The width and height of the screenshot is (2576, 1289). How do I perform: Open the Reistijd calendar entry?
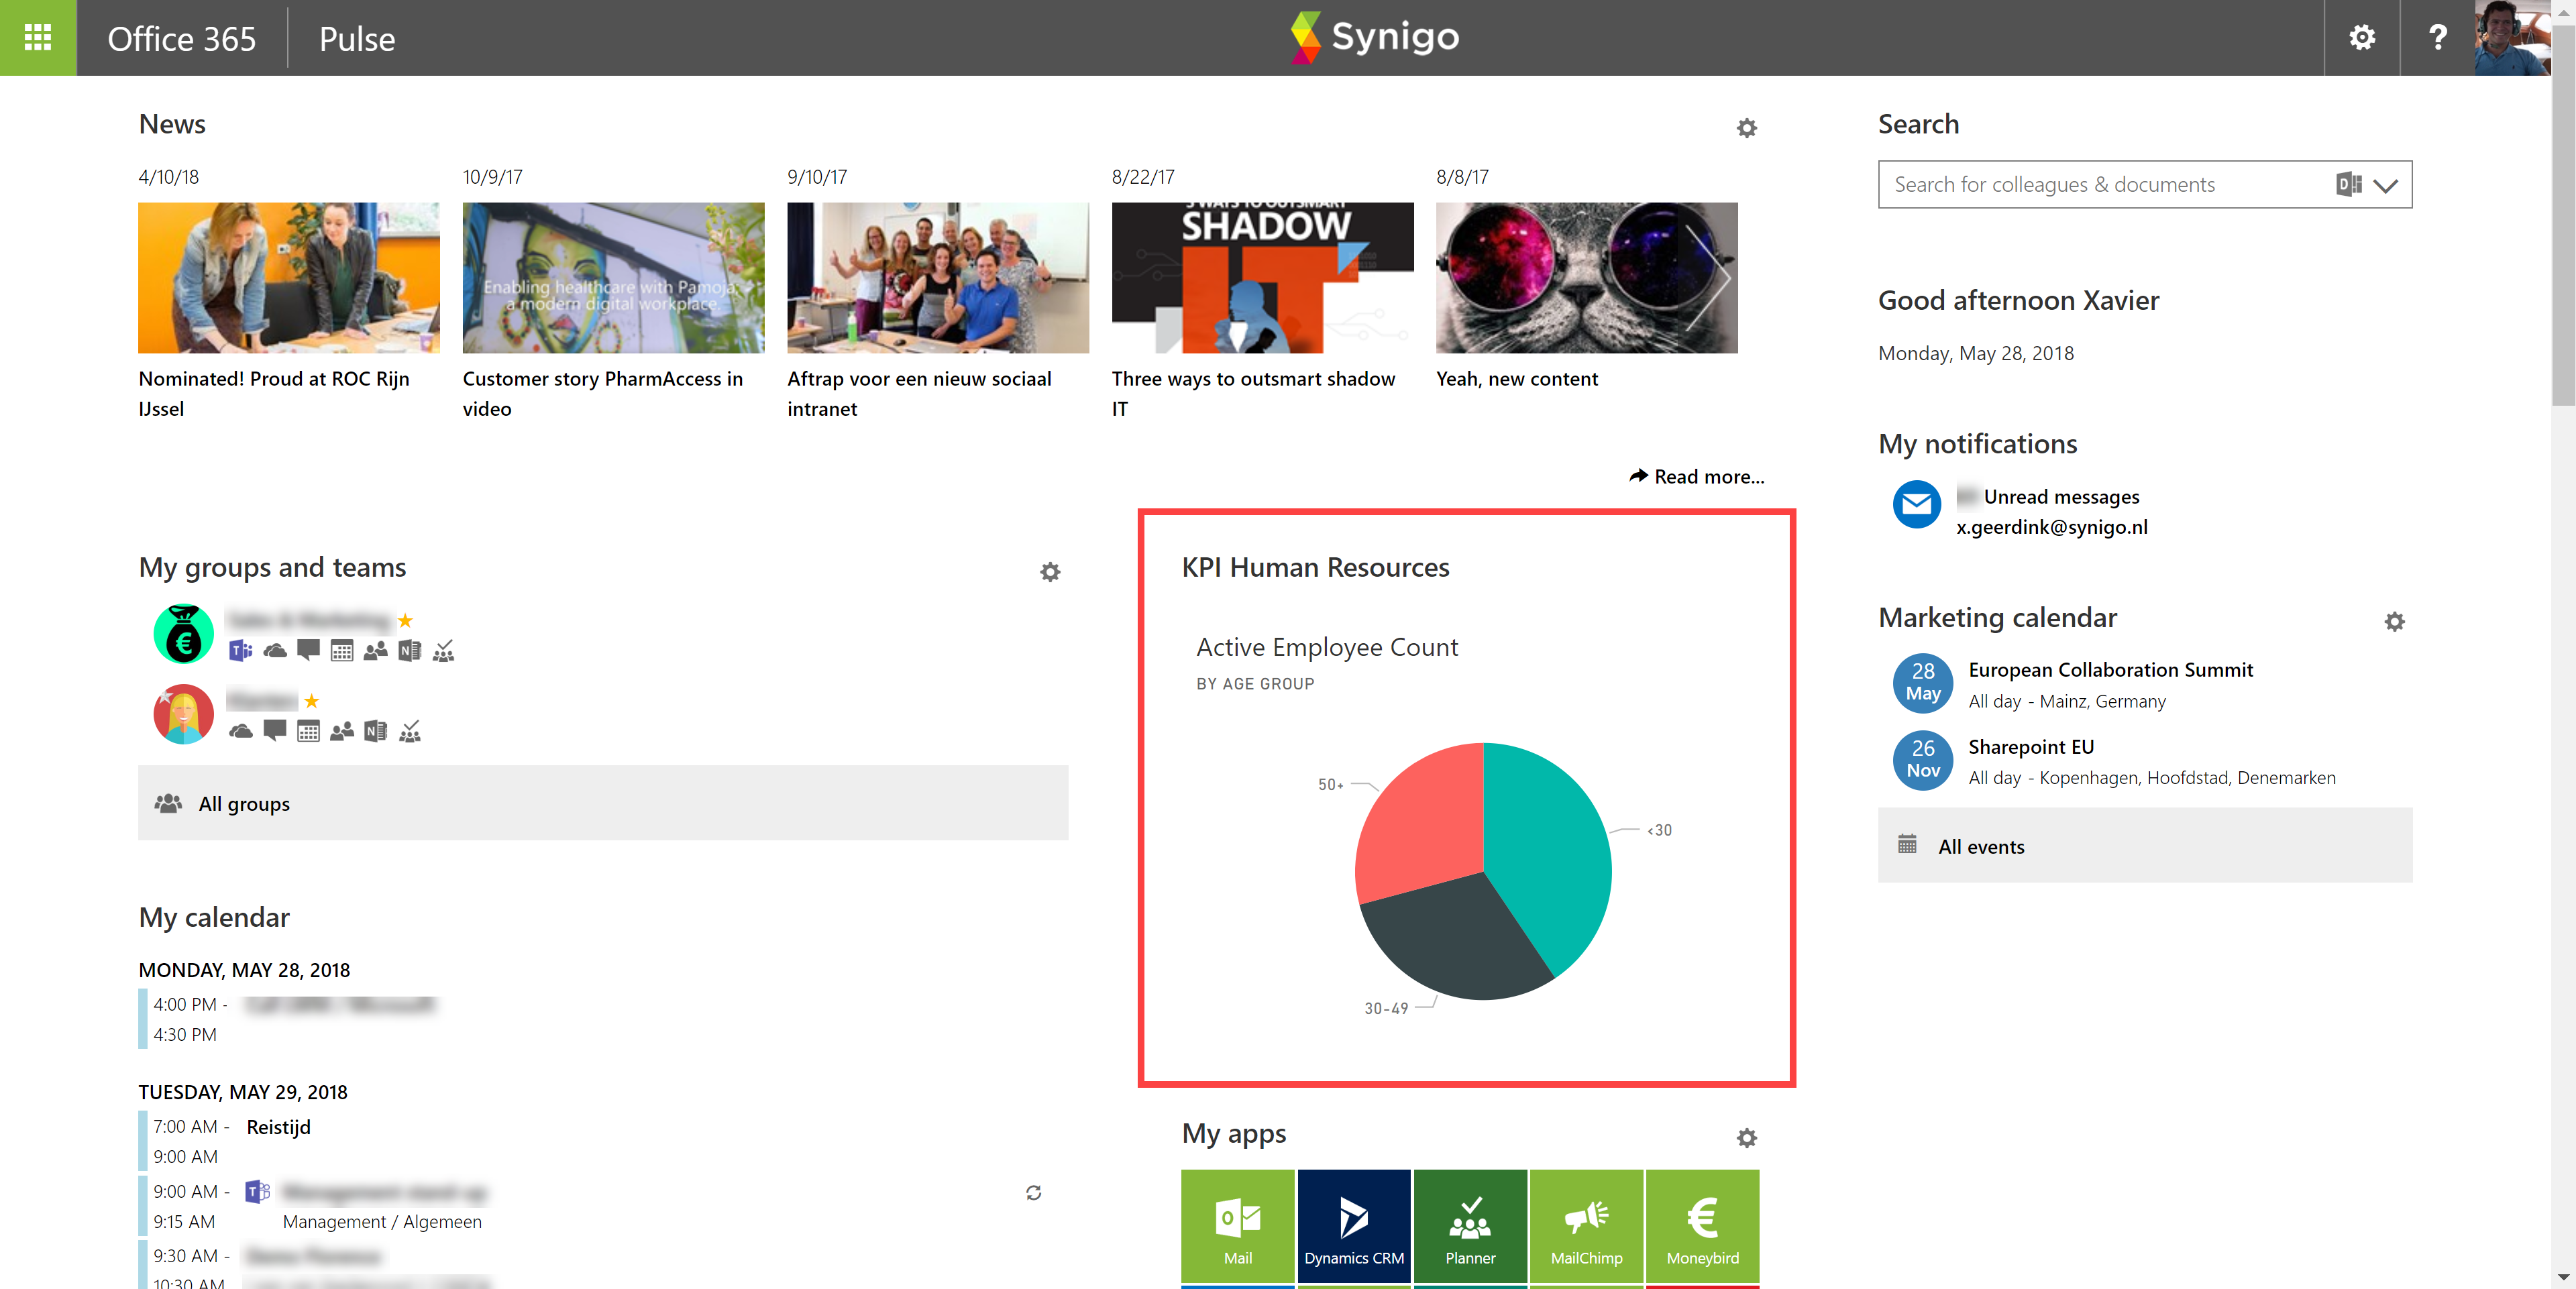pos(278,1127)
